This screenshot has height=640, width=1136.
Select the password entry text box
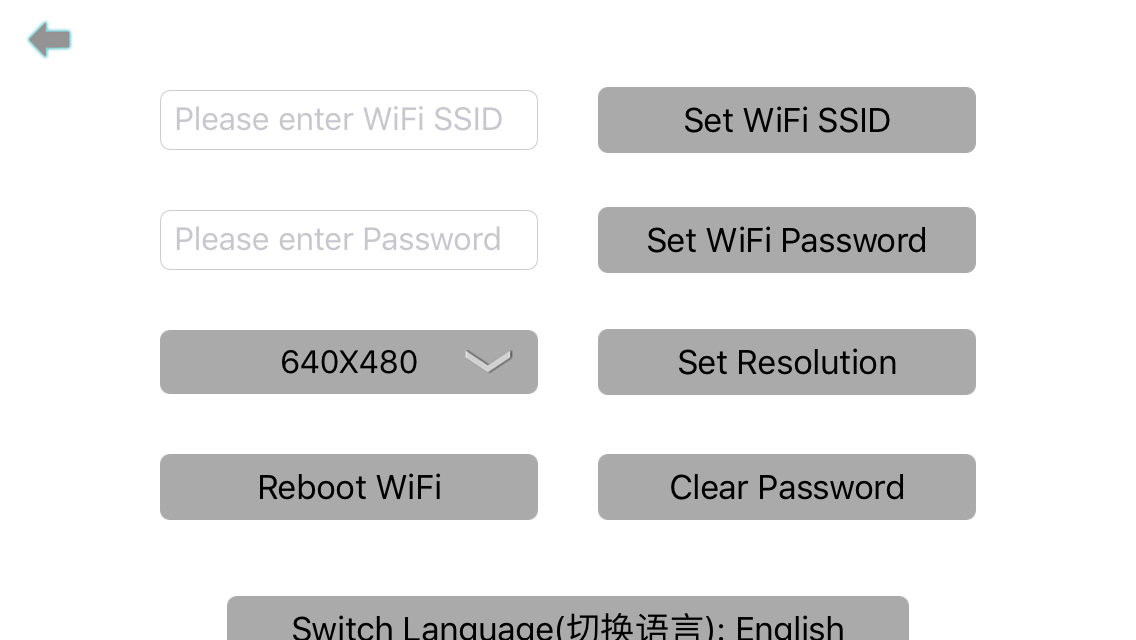point(348,240)
